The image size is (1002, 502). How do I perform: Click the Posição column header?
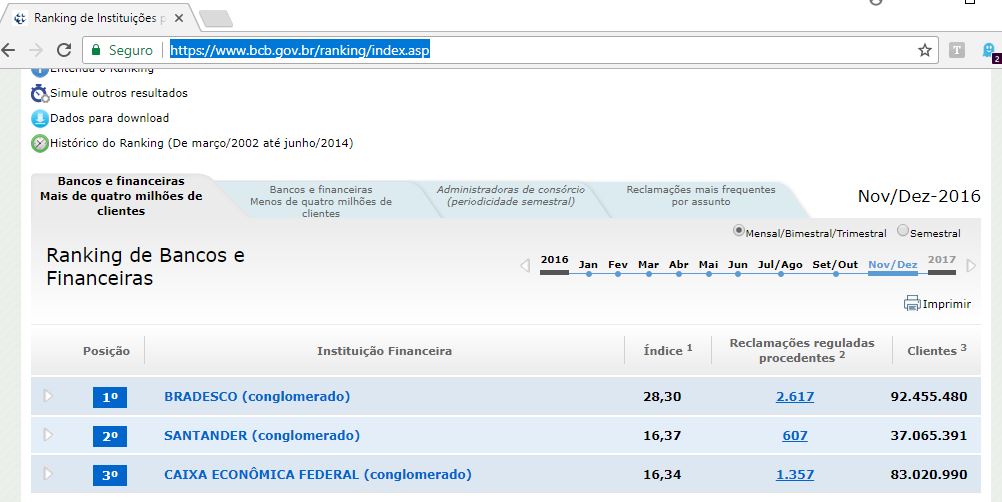pos(106,351)
